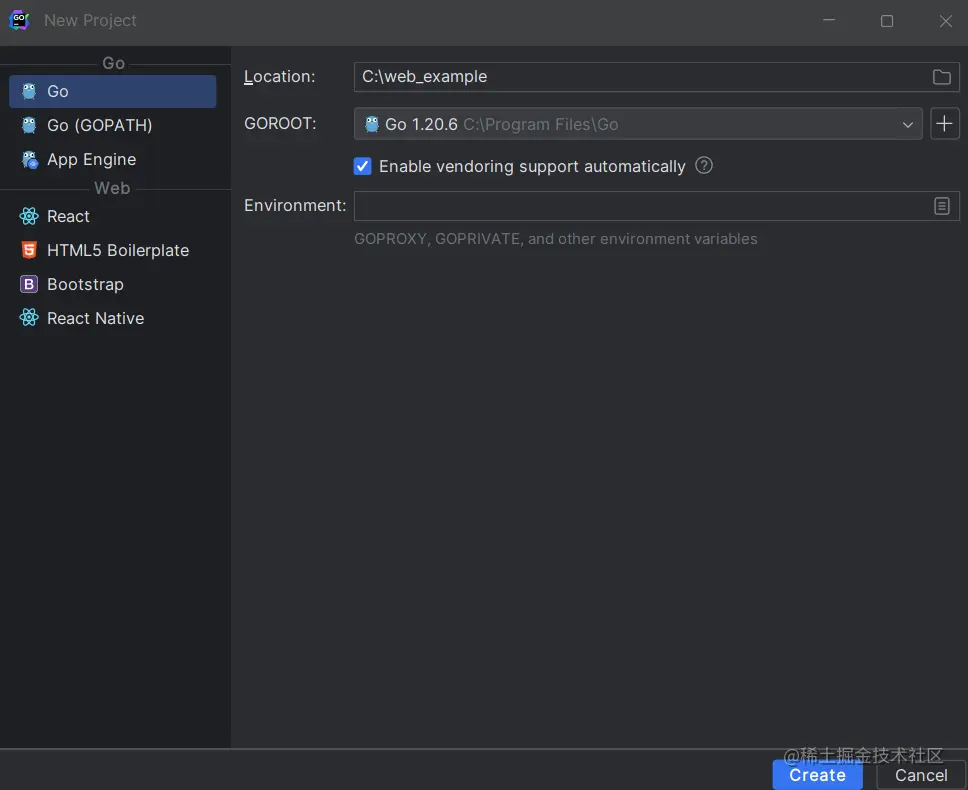
Task: Click the GoLand logo in title bar
Action: pyautogui.click(x=19, y=20)
